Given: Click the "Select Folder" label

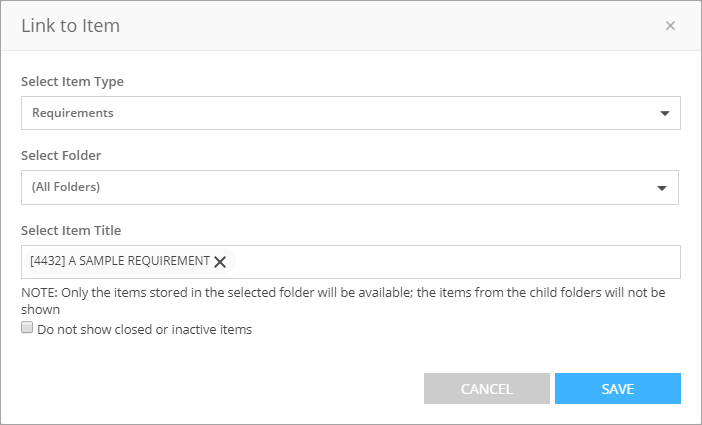Looking at the screenshot, I should (61, 155).
